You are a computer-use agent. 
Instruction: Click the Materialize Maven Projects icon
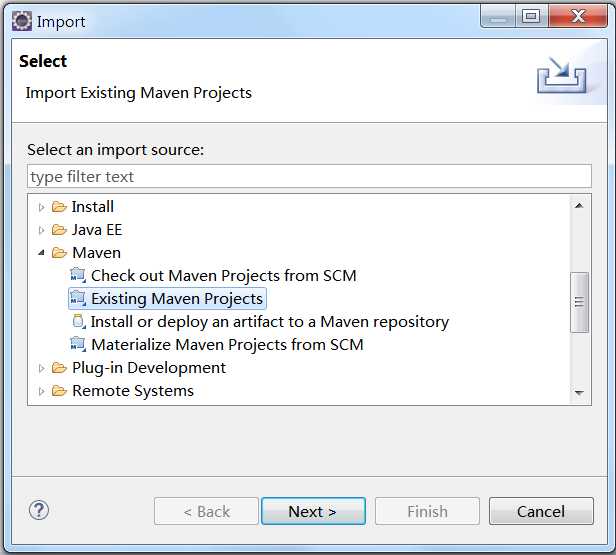pos(78,345)
